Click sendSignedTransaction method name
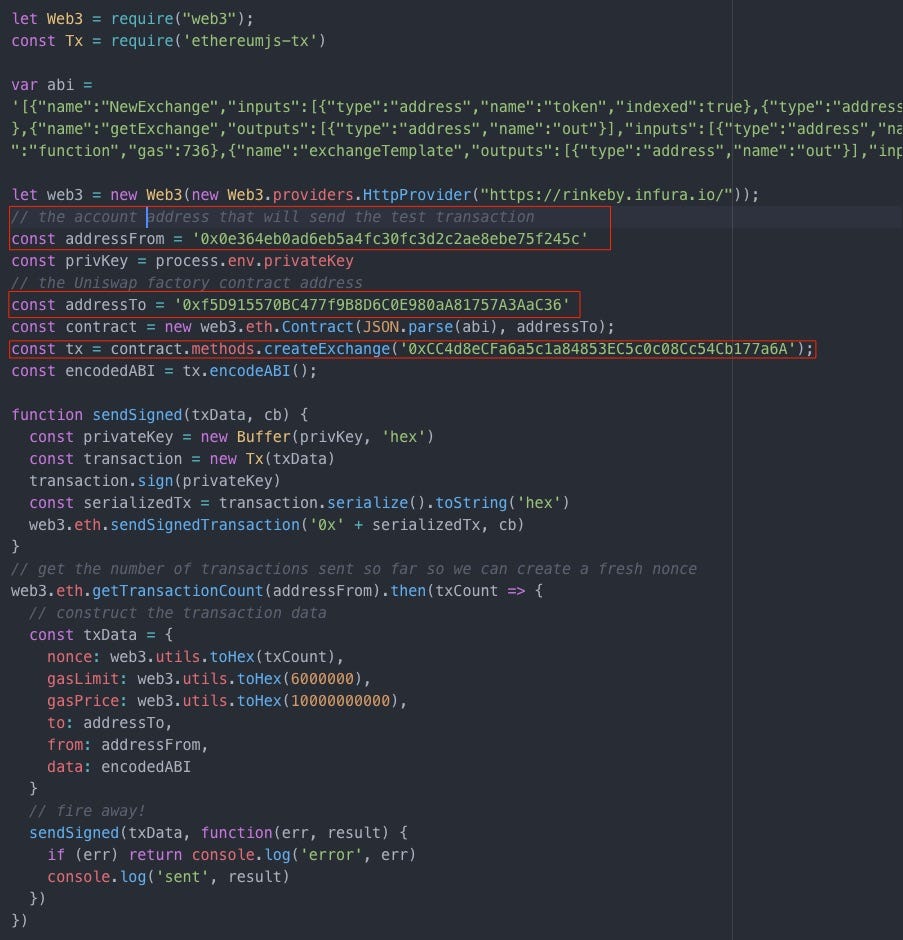Viewport: 903px width, 940px height. coord(204,525)
